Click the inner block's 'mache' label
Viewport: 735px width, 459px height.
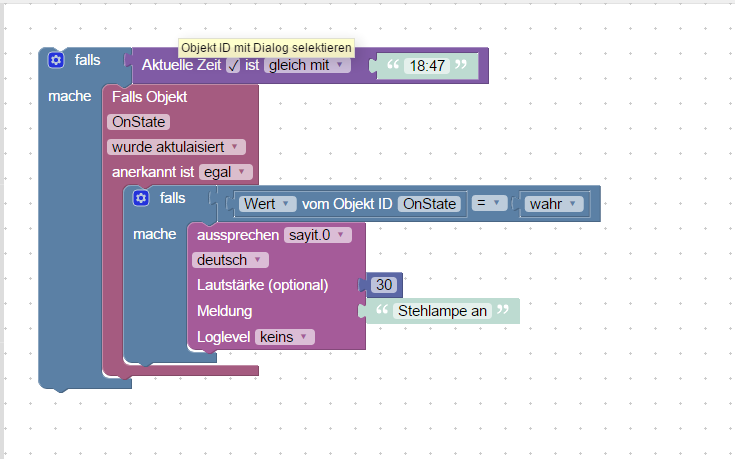pyautogui.click(x=155, y=234)
